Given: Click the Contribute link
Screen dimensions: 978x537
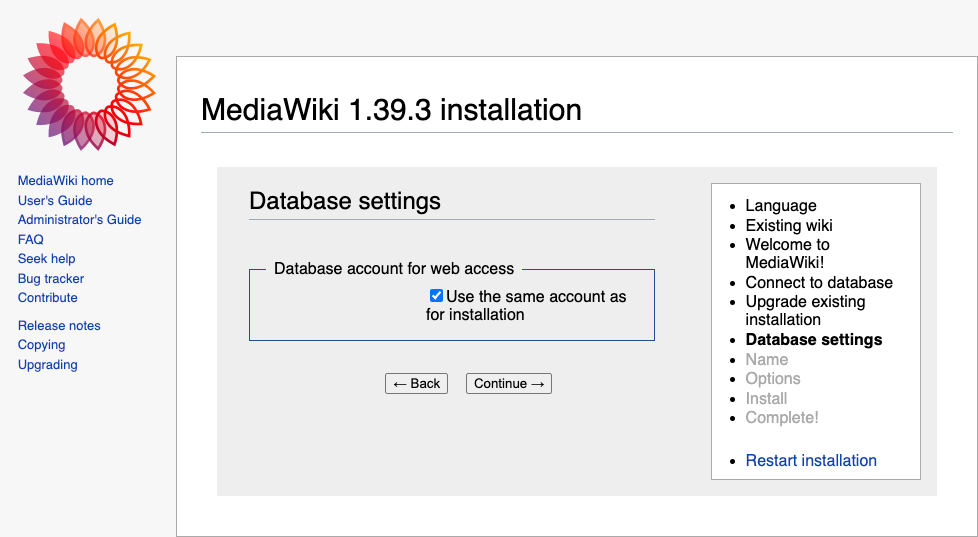Looking at the screenshot, I should coord(48,298).
